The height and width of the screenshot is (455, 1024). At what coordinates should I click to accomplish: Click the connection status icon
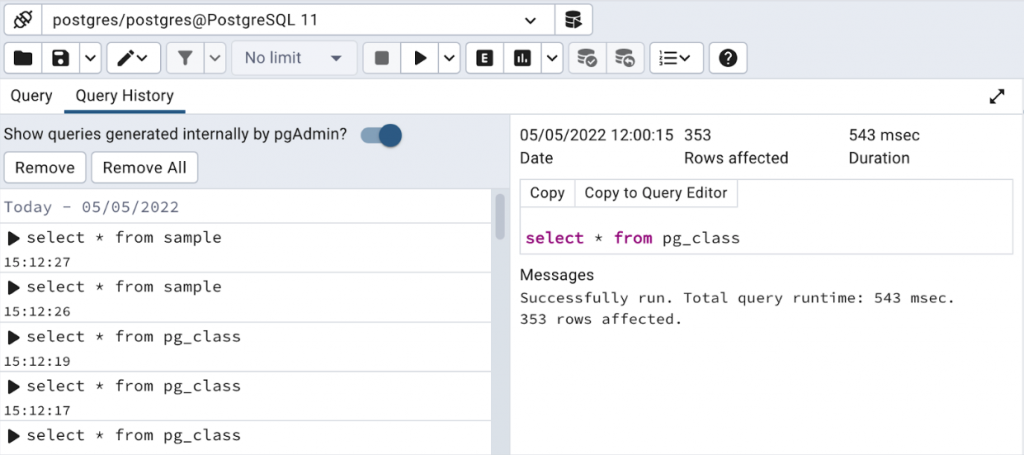pyautogui.click(x=23, y=19)
